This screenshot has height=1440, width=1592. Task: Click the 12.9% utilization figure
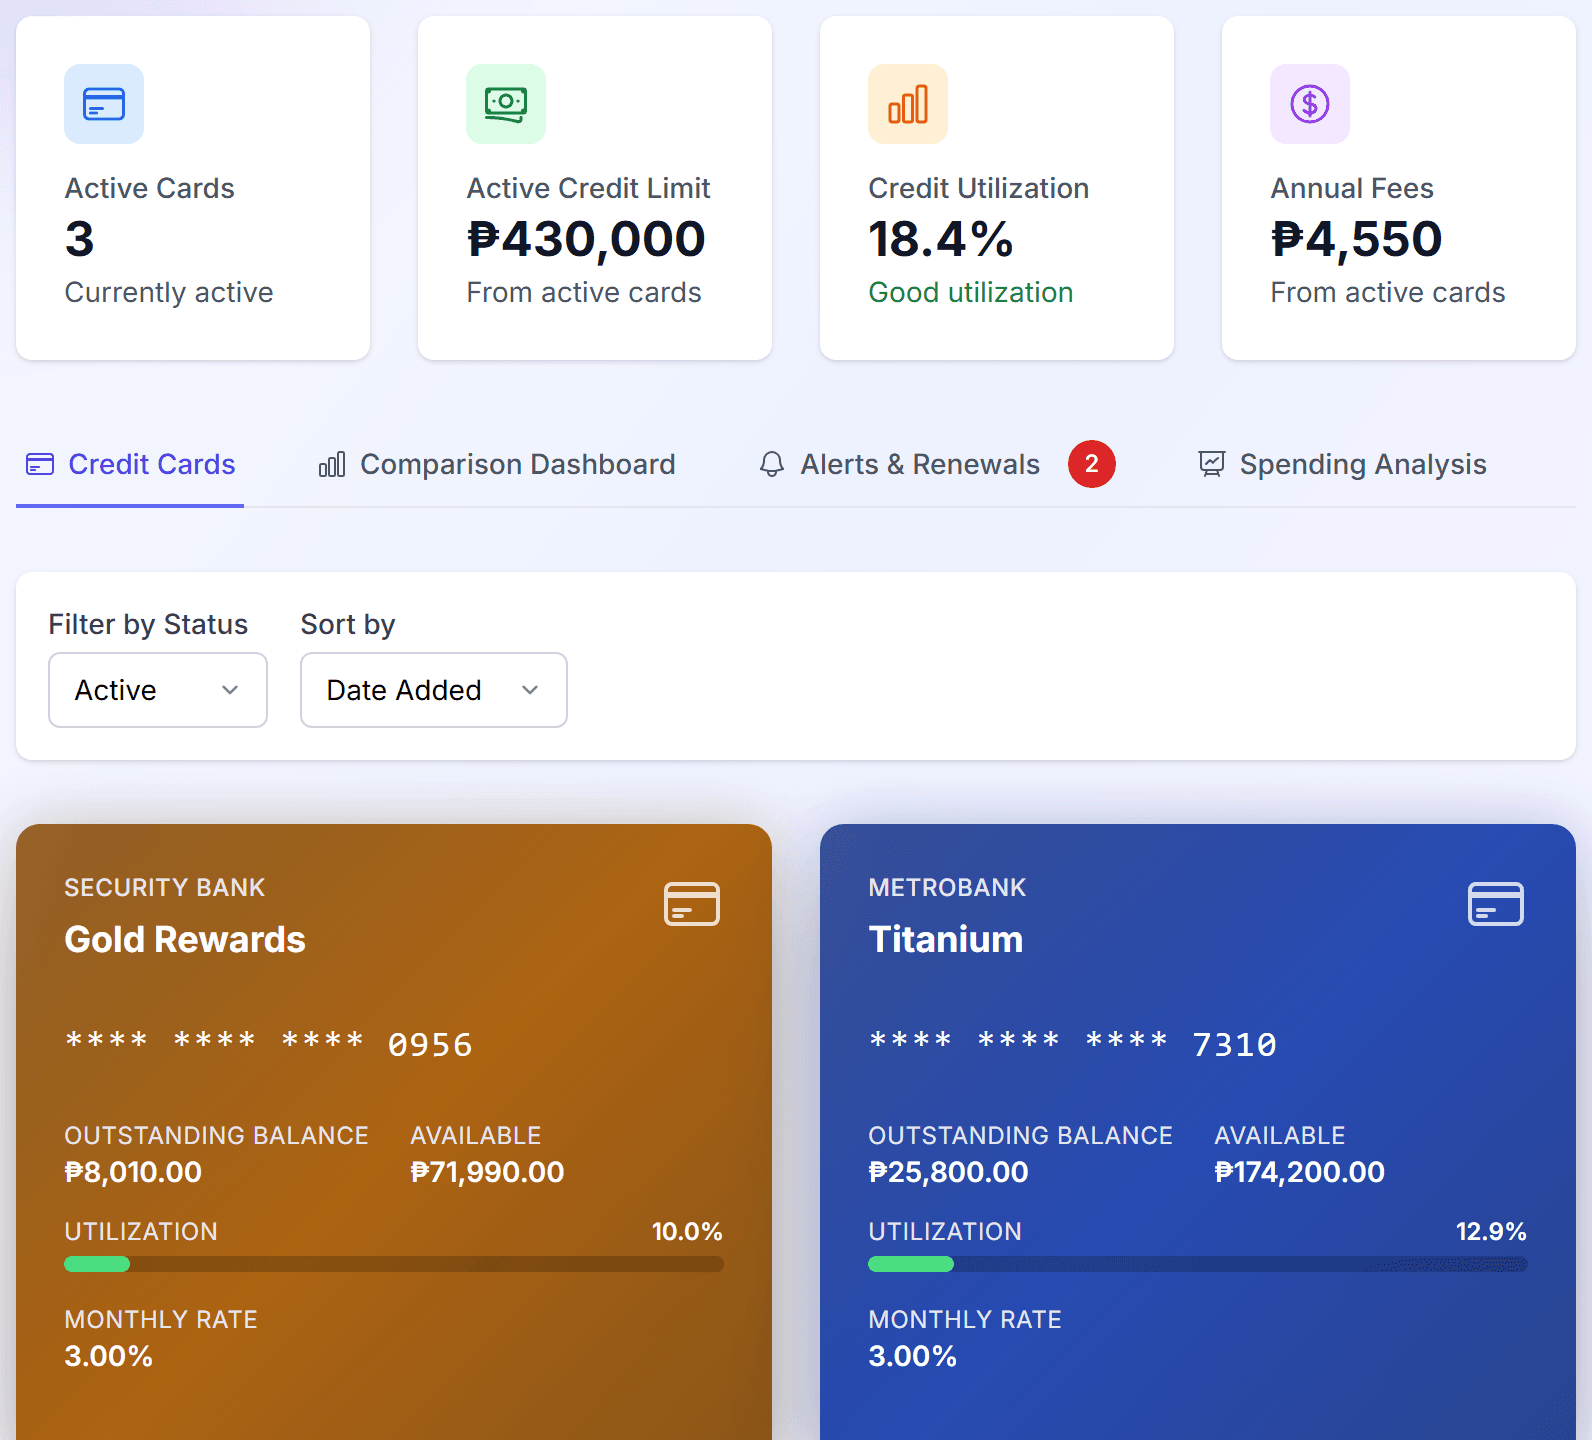click(x=1491, y=1231)
